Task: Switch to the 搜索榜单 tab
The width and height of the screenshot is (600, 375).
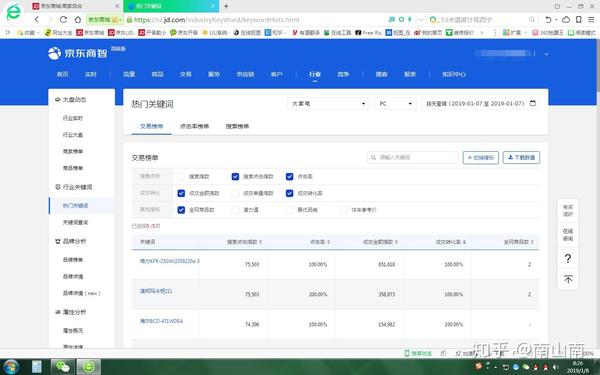Action: 237,126
